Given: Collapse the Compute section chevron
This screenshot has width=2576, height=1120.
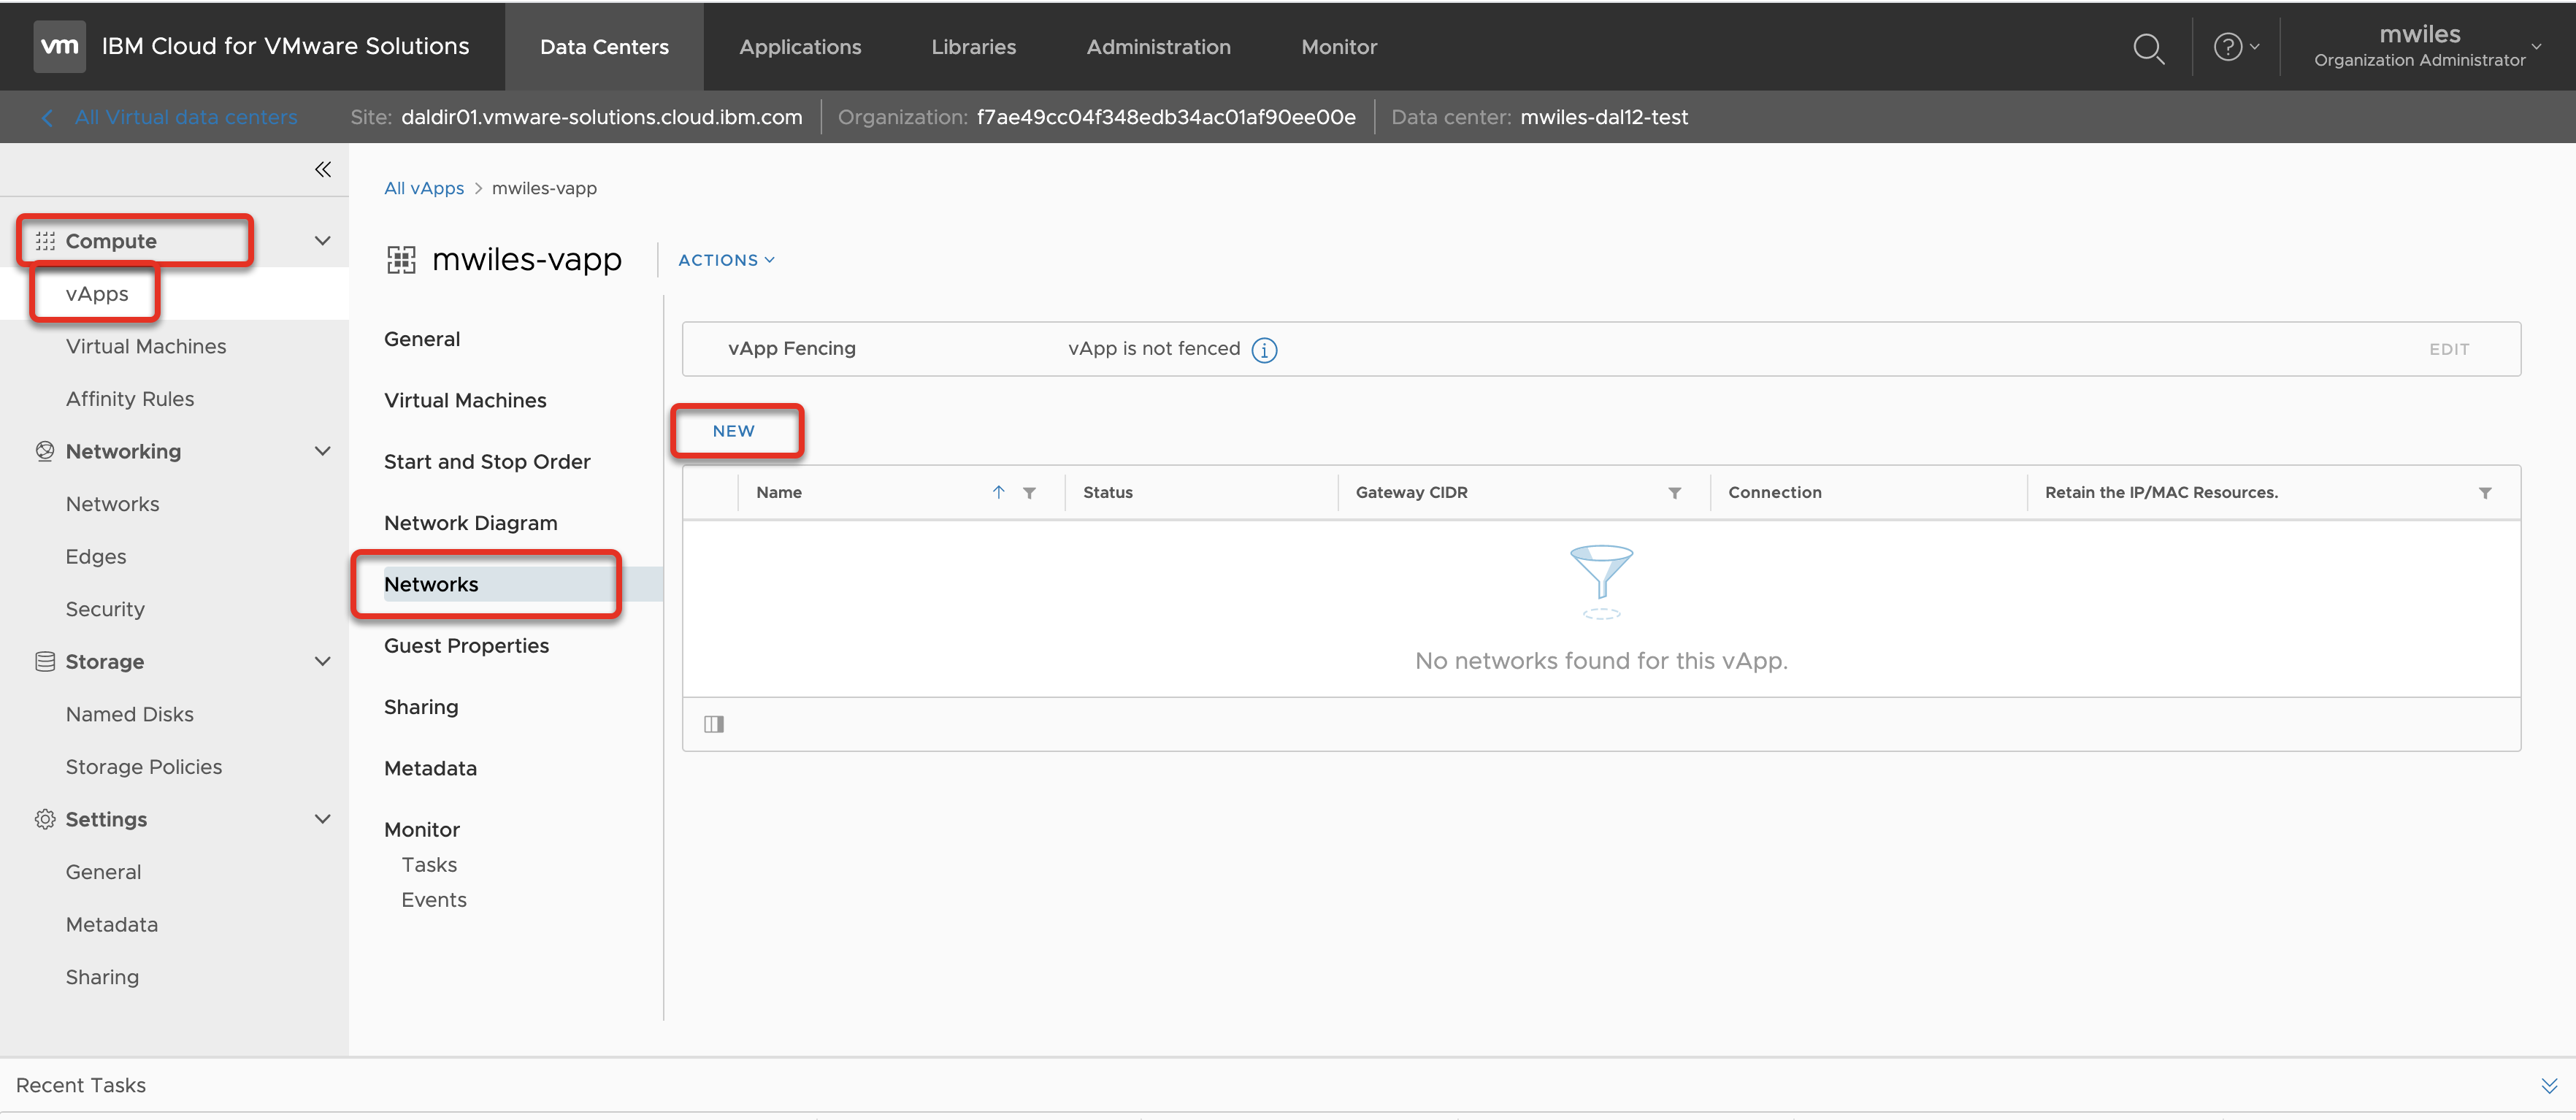Looking at the screenshot, I should (322, 241).
